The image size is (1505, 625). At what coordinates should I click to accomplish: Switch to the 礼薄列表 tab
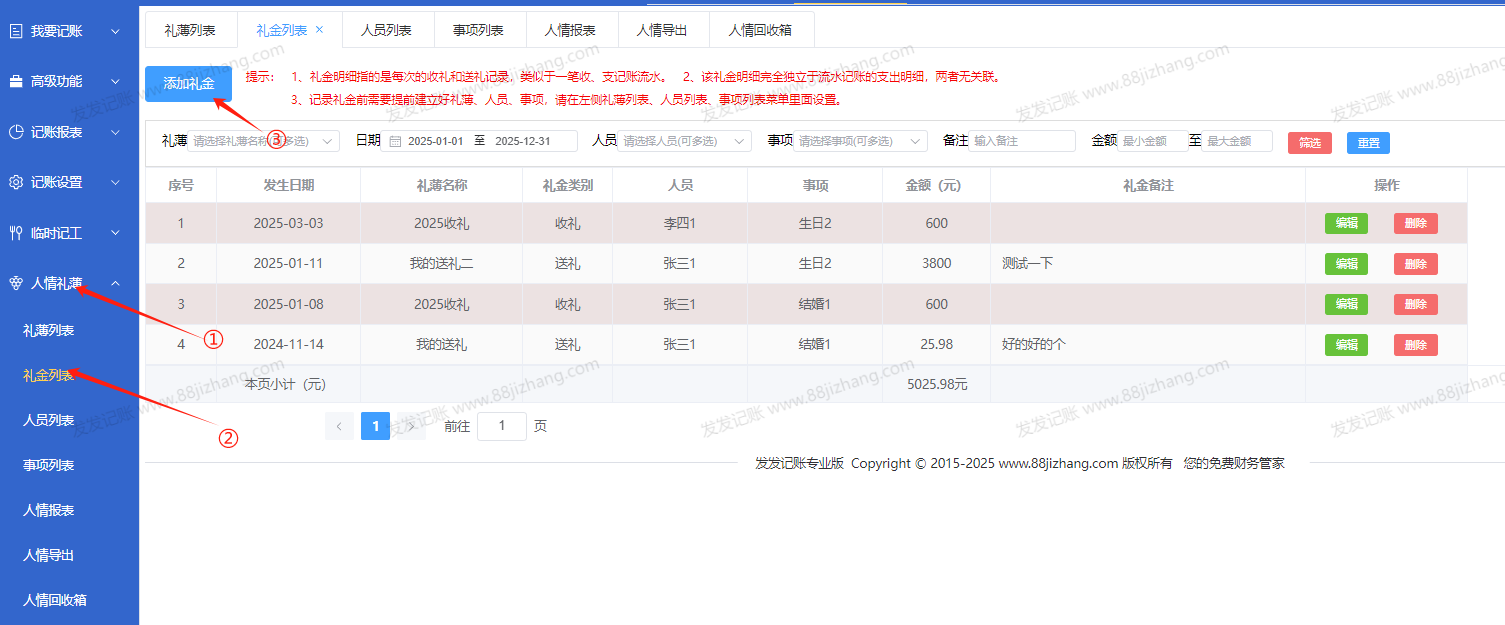190,30
